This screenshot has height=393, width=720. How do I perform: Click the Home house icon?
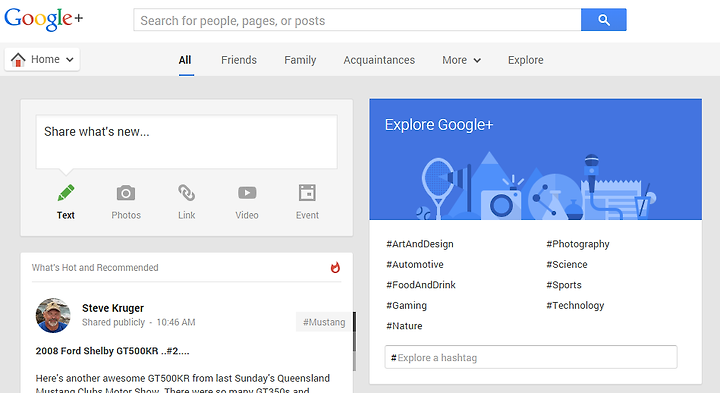(18, 60)
